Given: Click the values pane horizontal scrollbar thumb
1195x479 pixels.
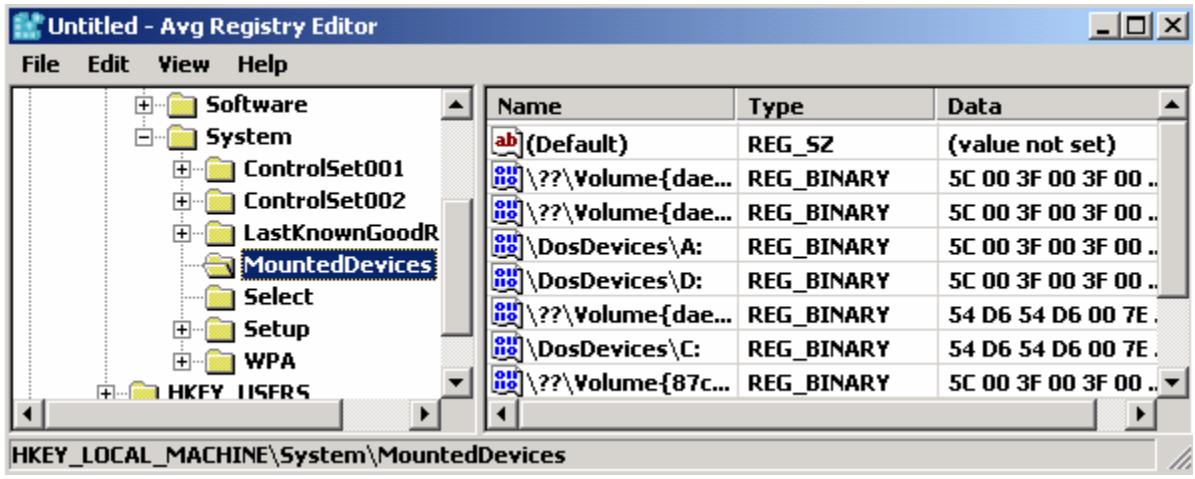Looking at the screenshot, I should [x=806, y=414].
